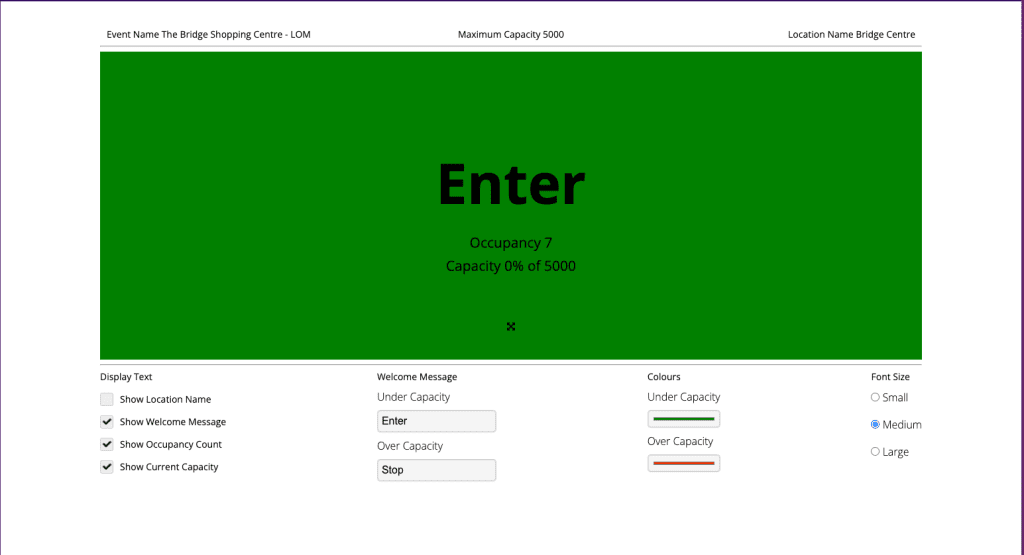Click the Colours section heading

tap(664, 377)
